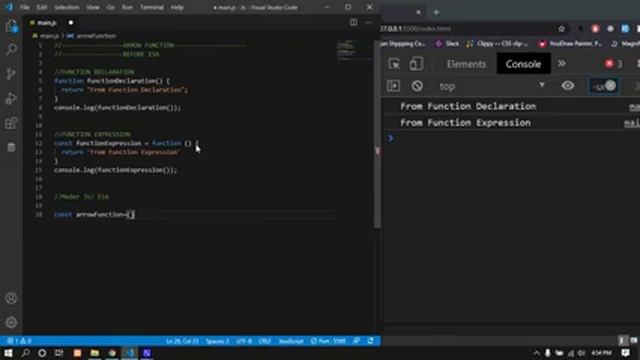Open the Slack bookmark
The height and width of the screenshot is (360, 640).
(447, 43)
